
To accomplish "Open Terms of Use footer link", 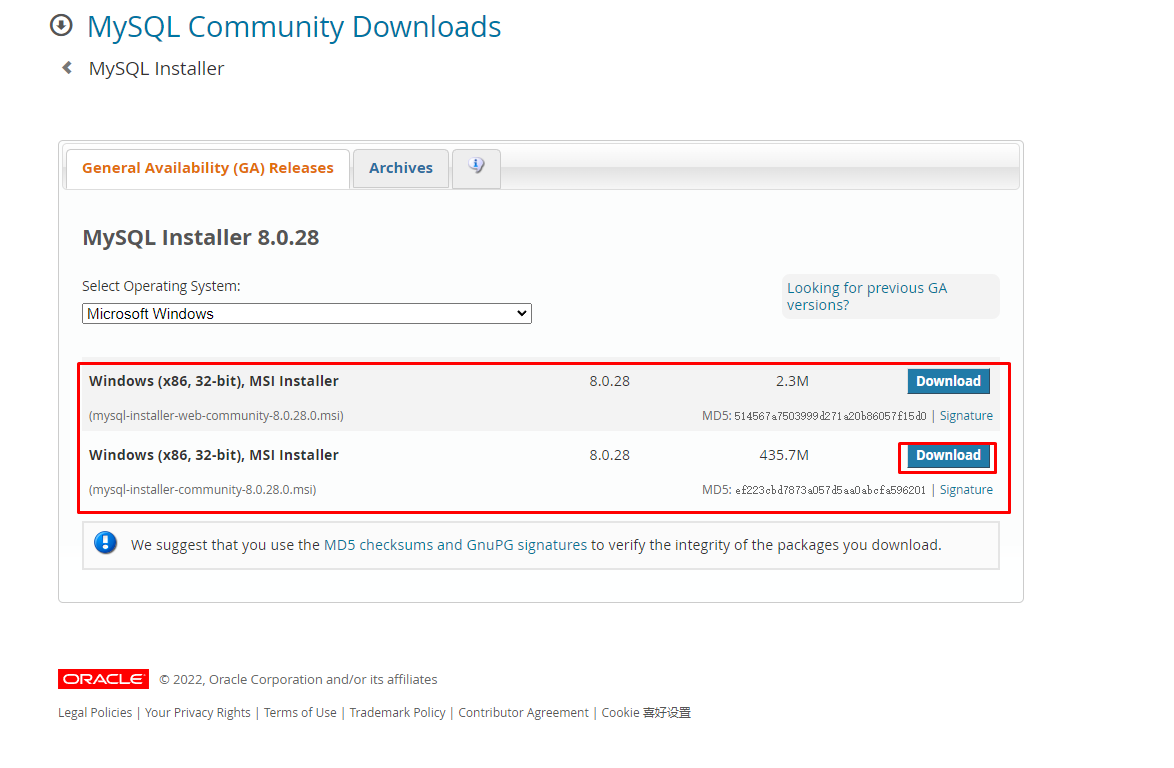I will [x=300, y=713].
